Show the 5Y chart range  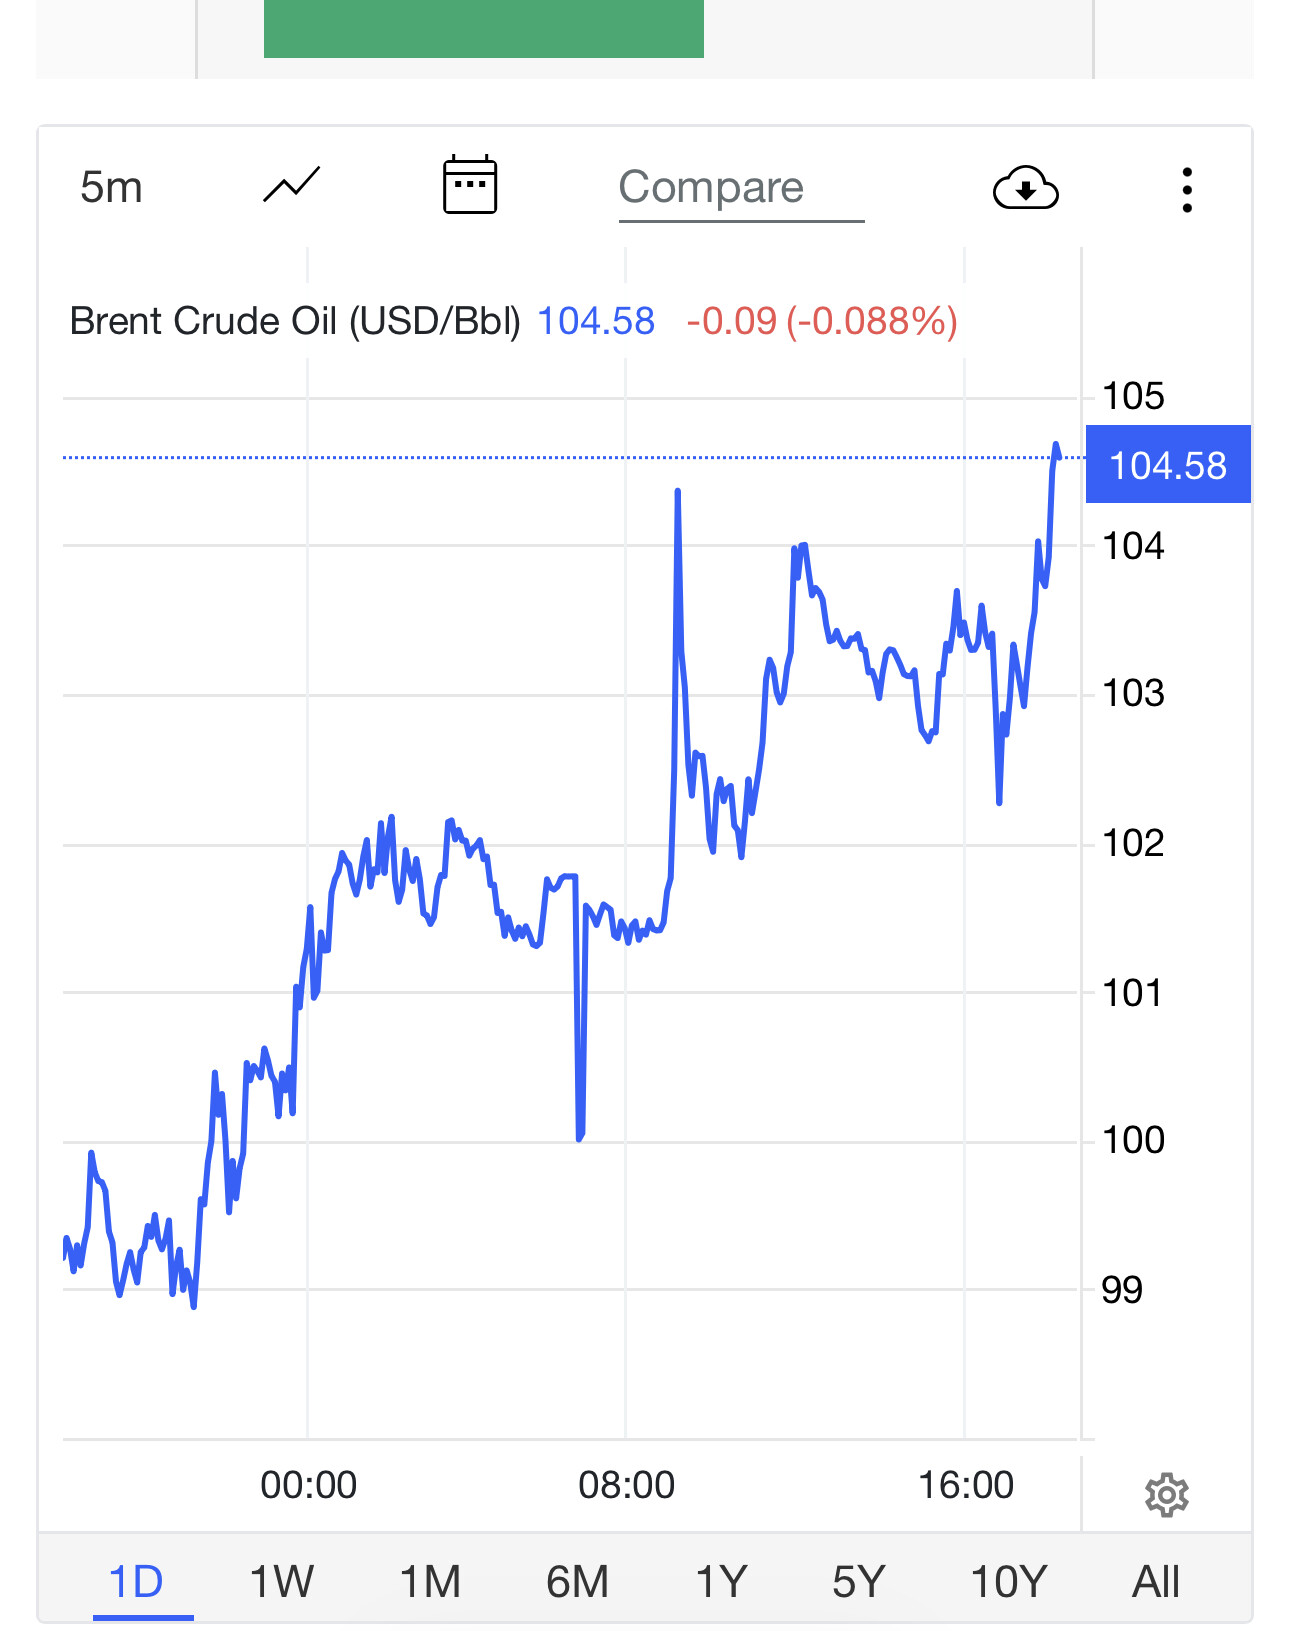coord(859,1582)
